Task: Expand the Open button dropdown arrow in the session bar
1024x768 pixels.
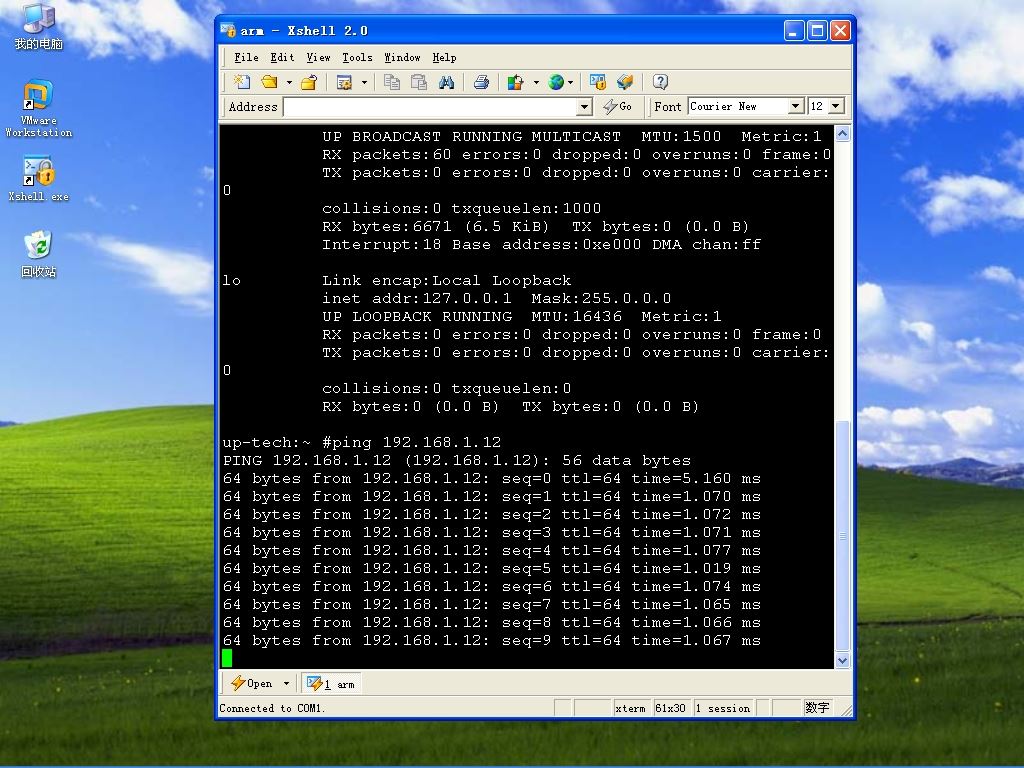Action: coord(286,684)
